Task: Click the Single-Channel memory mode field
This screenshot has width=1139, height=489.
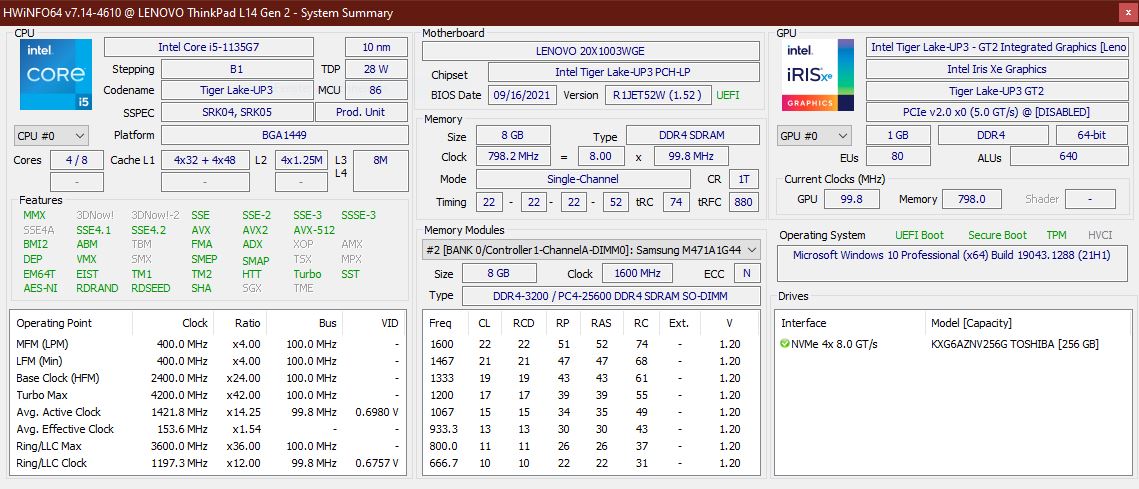Action: point(582,179)
